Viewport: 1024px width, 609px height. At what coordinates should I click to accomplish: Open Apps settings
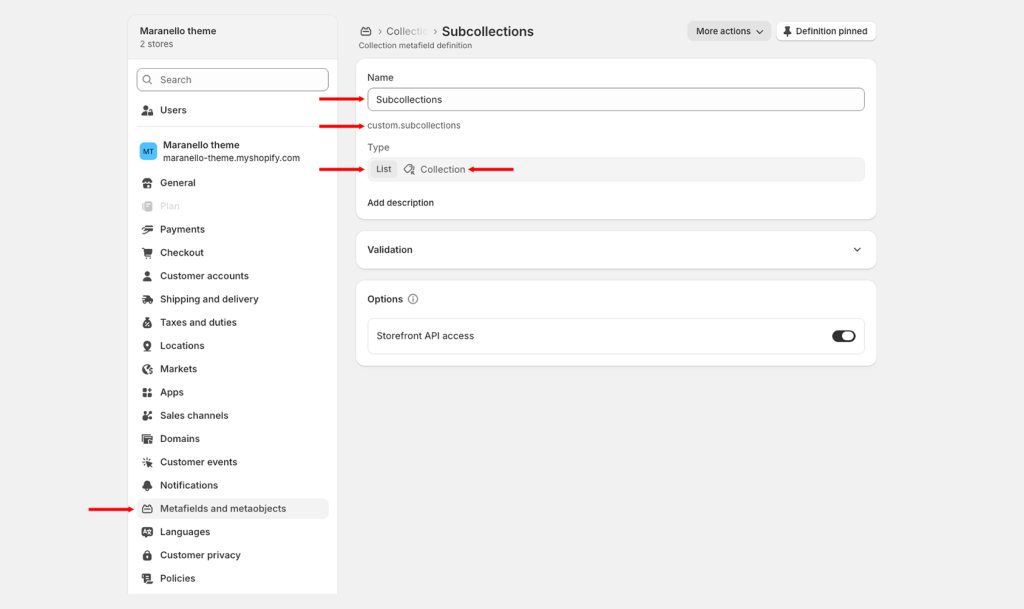coord(232,392)
